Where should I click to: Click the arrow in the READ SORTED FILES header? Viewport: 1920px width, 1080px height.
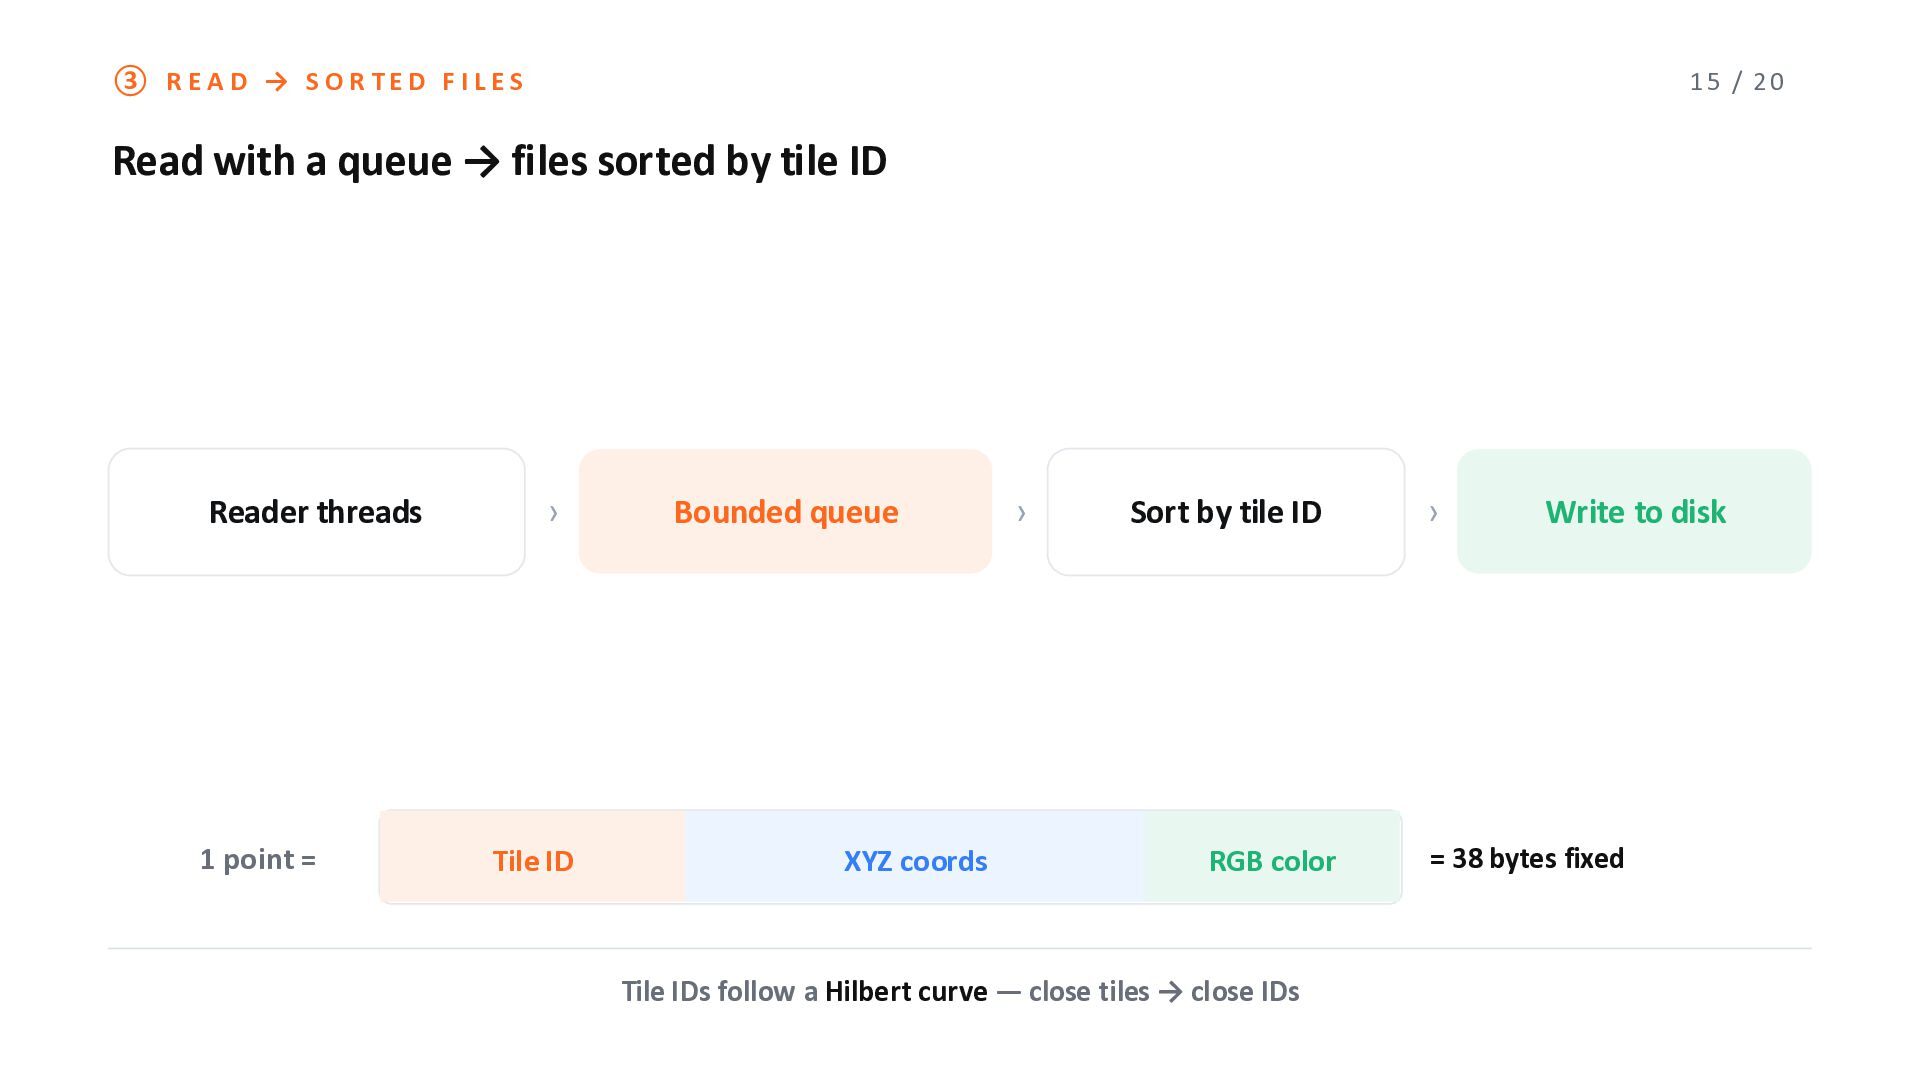coord(277,82)
